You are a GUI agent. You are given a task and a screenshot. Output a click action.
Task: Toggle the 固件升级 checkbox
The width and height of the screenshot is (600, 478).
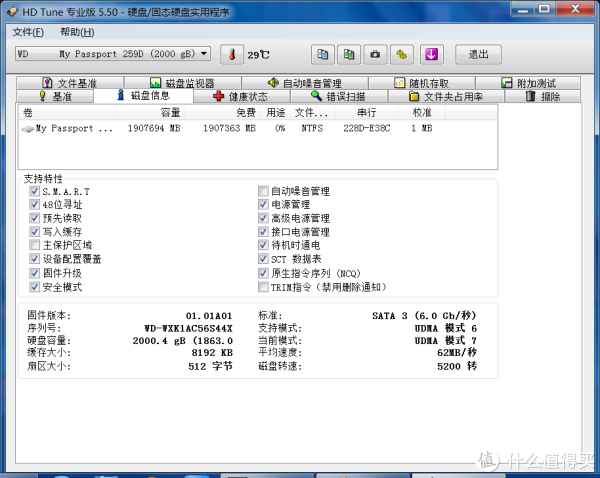[x=34, y=273]
